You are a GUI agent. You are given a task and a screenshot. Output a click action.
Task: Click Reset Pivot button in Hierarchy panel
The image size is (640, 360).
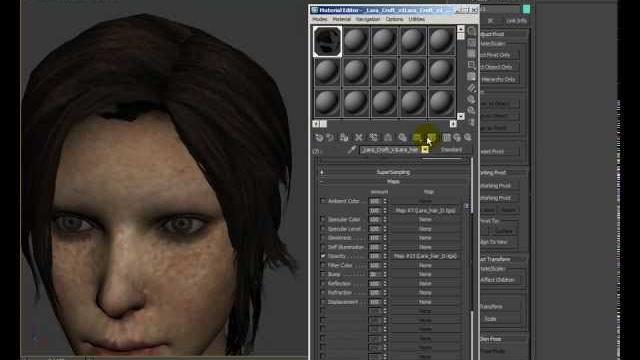[499, 152]
